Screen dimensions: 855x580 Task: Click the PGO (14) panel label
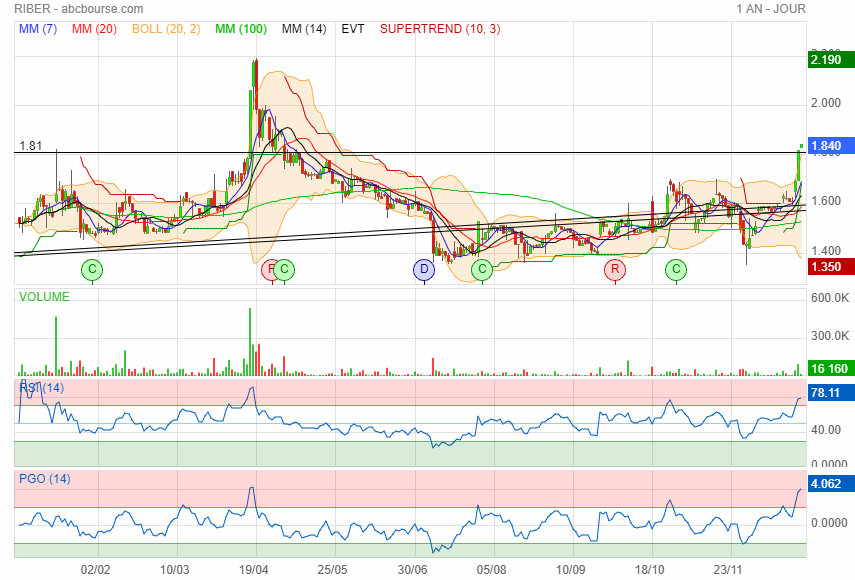coord(45,479)
